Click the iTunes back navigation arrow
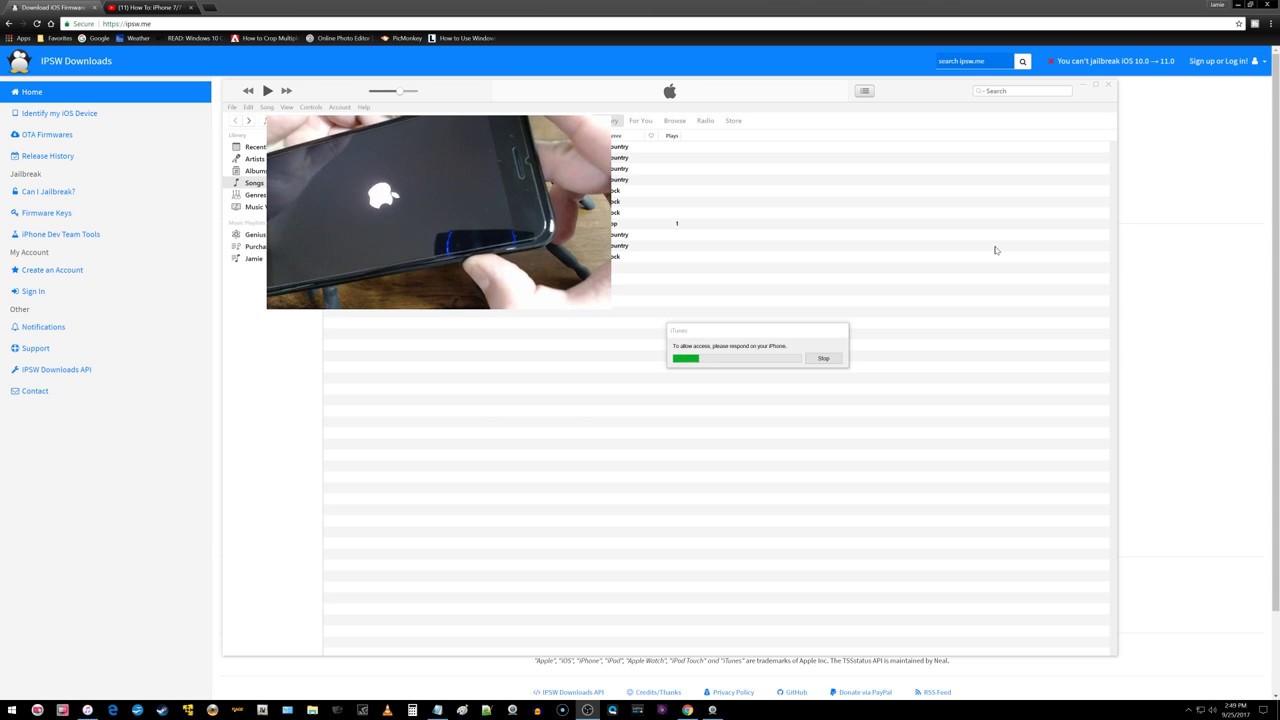The image size is (1280, 720). 235,121
